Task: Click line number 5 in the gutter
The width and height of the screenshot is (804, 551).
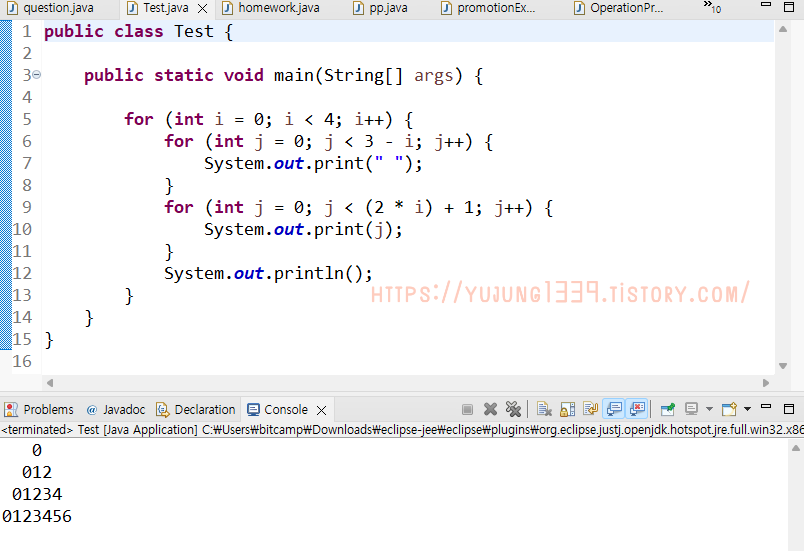Action: pos(27,119)
